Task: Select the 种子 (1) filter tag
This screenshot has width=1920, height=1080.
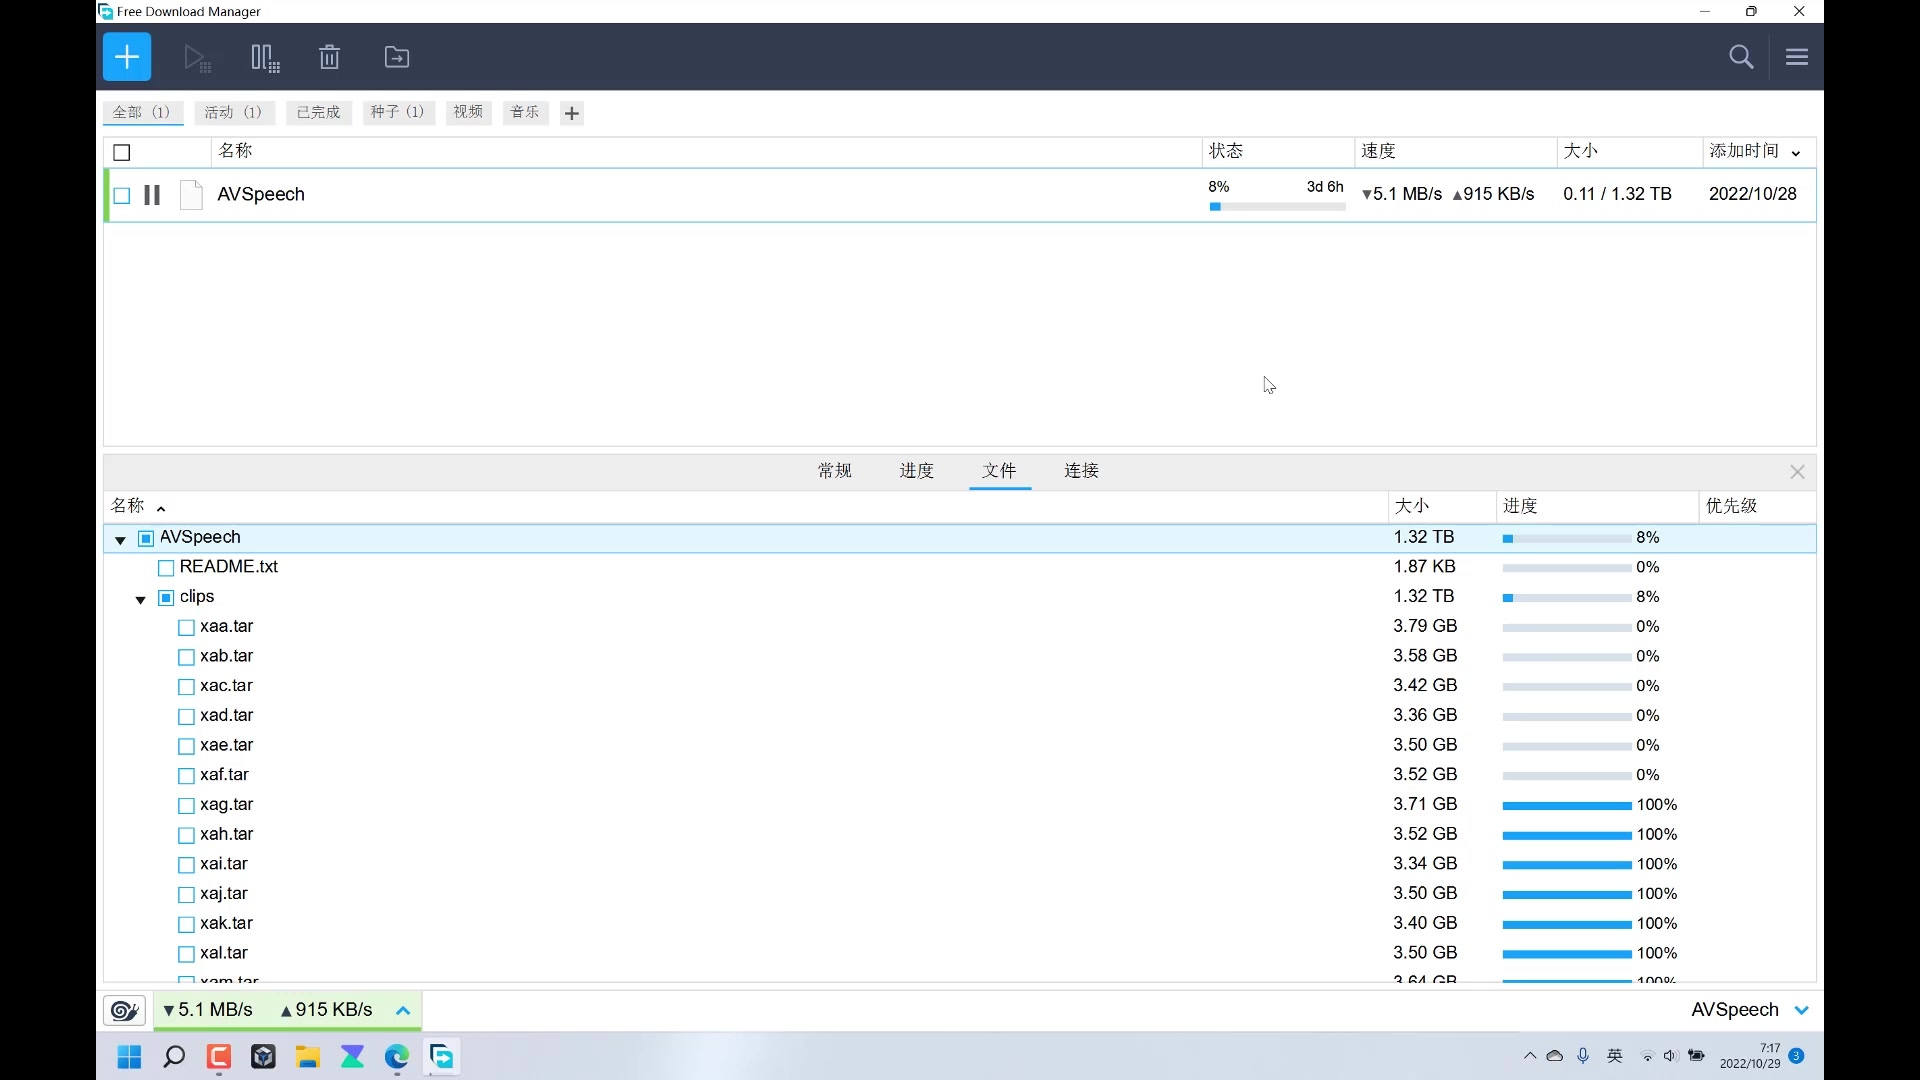Action: click(398, 112)
